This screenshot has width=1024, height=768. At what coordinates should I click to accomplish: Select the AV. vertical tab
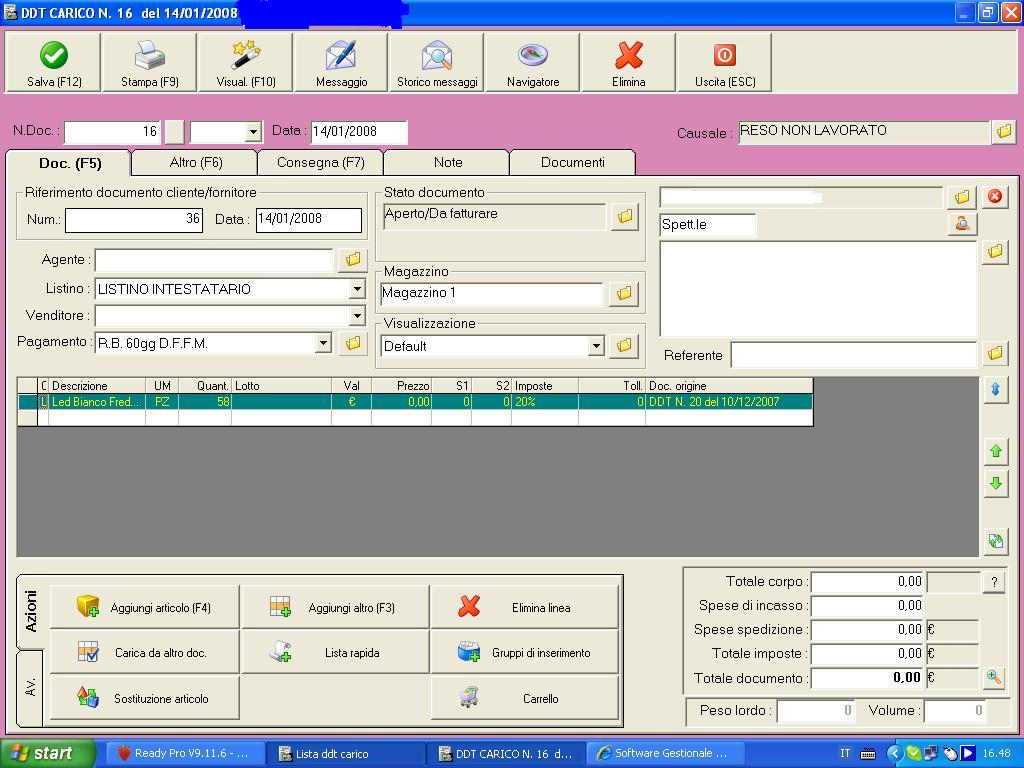point(30,687)
